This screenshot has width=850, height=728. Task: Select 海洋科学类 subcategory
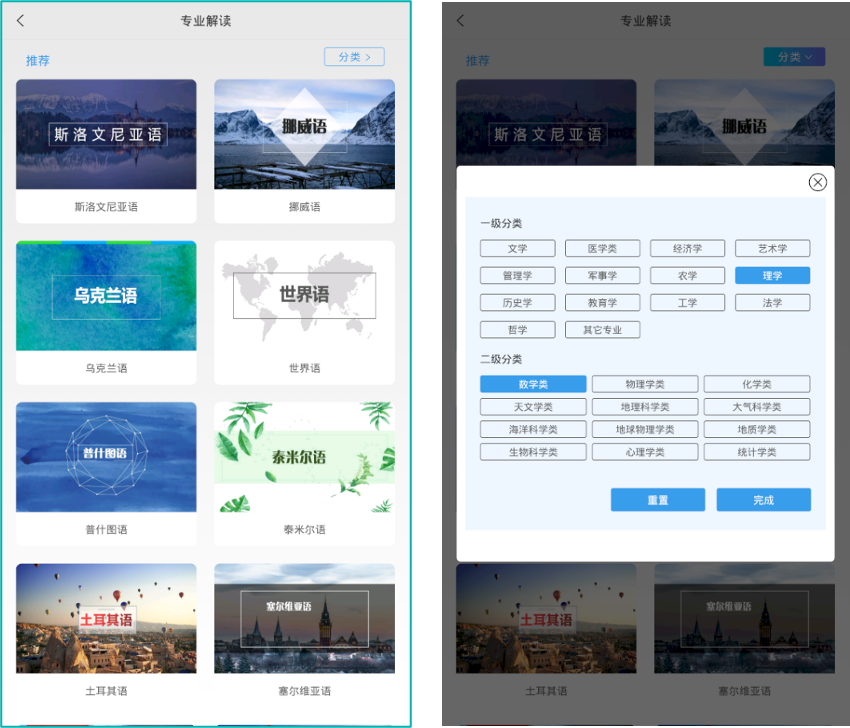[533, 429]
